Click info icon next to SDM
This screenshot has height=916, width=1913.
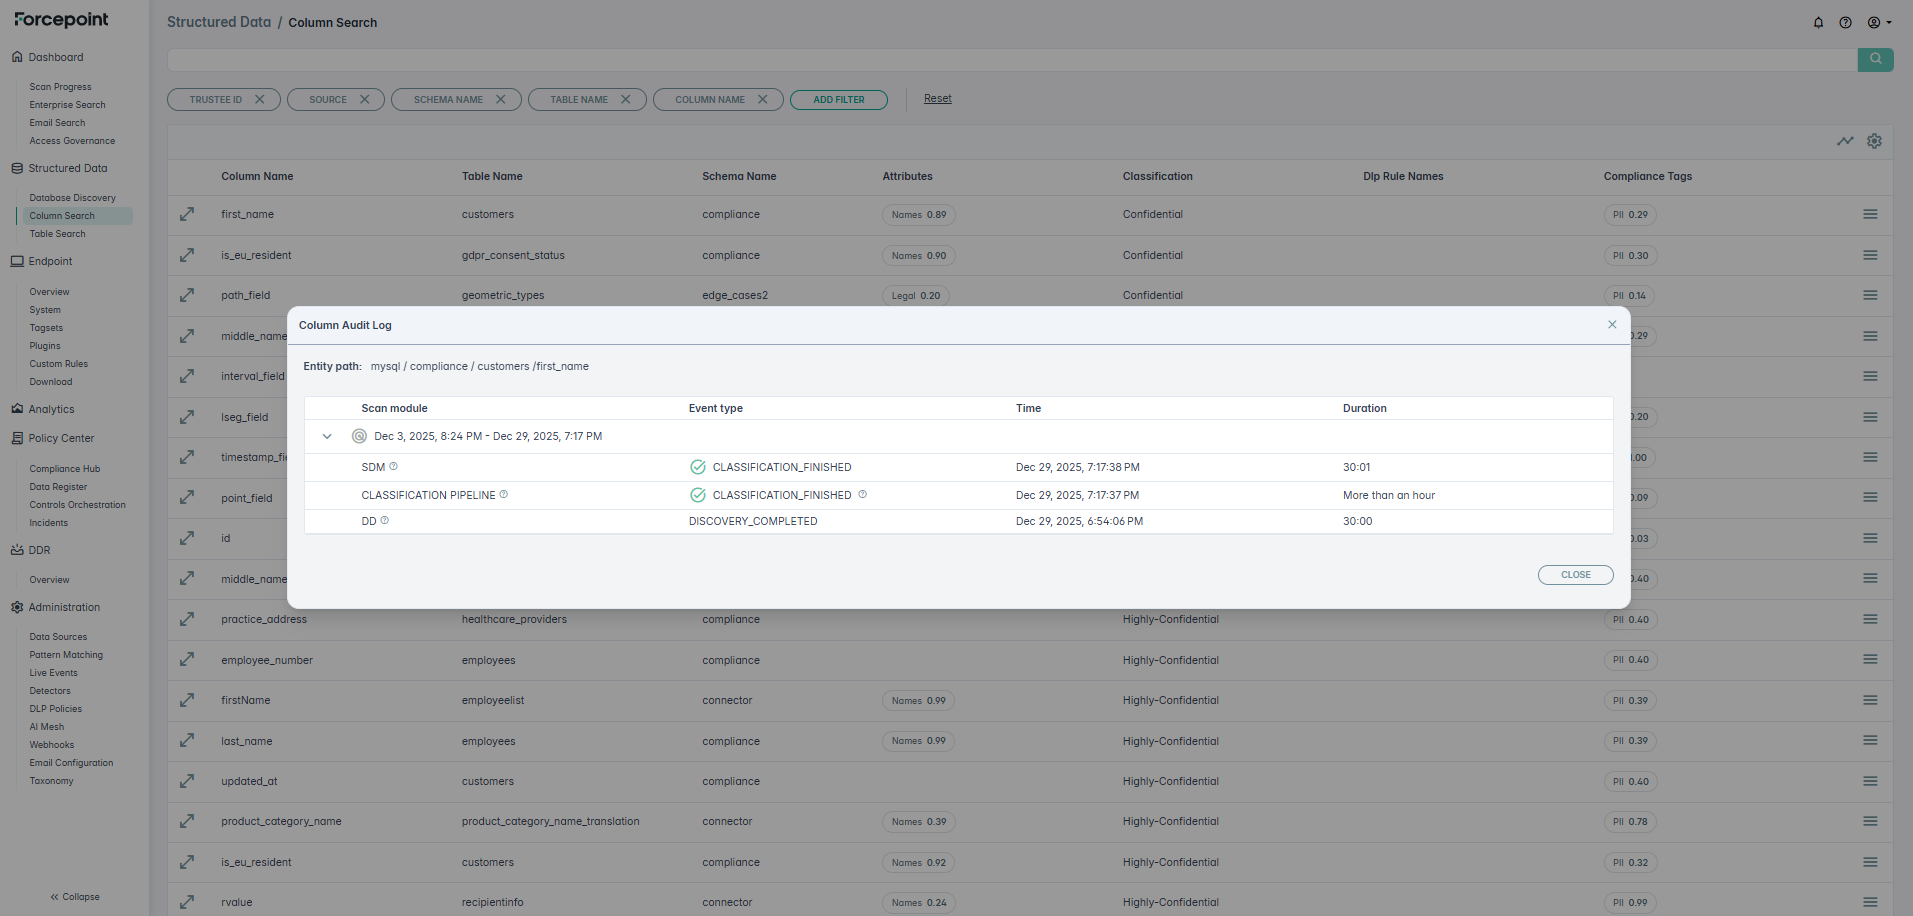tap(394, 466)
